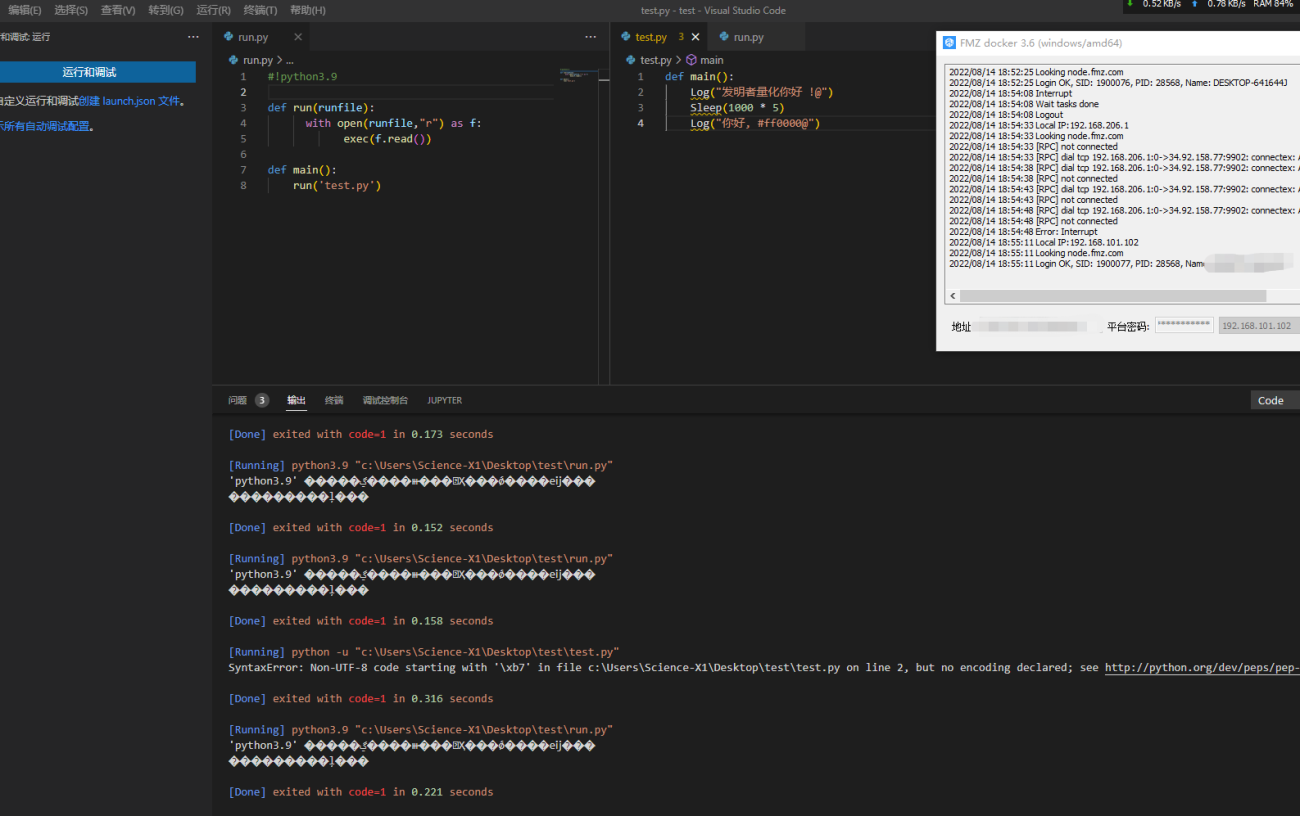The height and width of the screenshot is (816, 1300).
Task: Click exited with code=1 in 0.316 seconds
Action: tap(383, 698)
